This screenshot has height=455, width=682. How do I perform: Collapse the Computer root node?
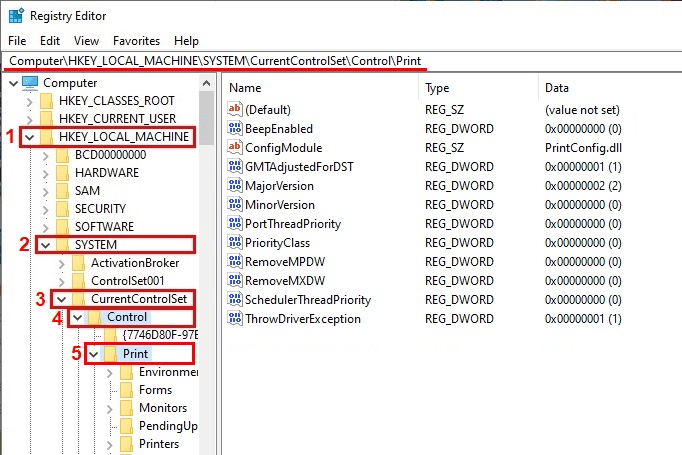[13, 83]
